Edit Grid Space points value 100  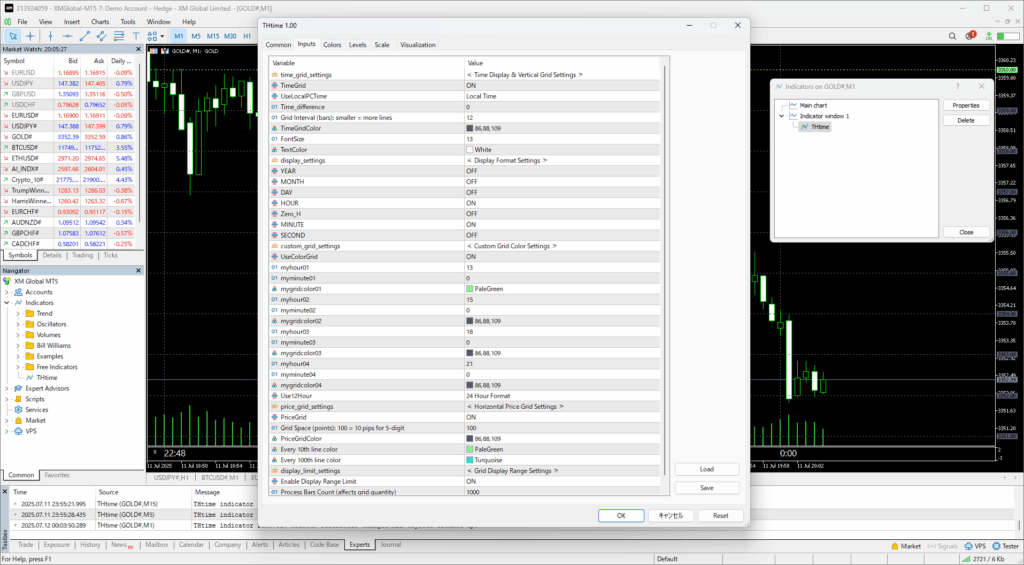(x=562, y=428)
